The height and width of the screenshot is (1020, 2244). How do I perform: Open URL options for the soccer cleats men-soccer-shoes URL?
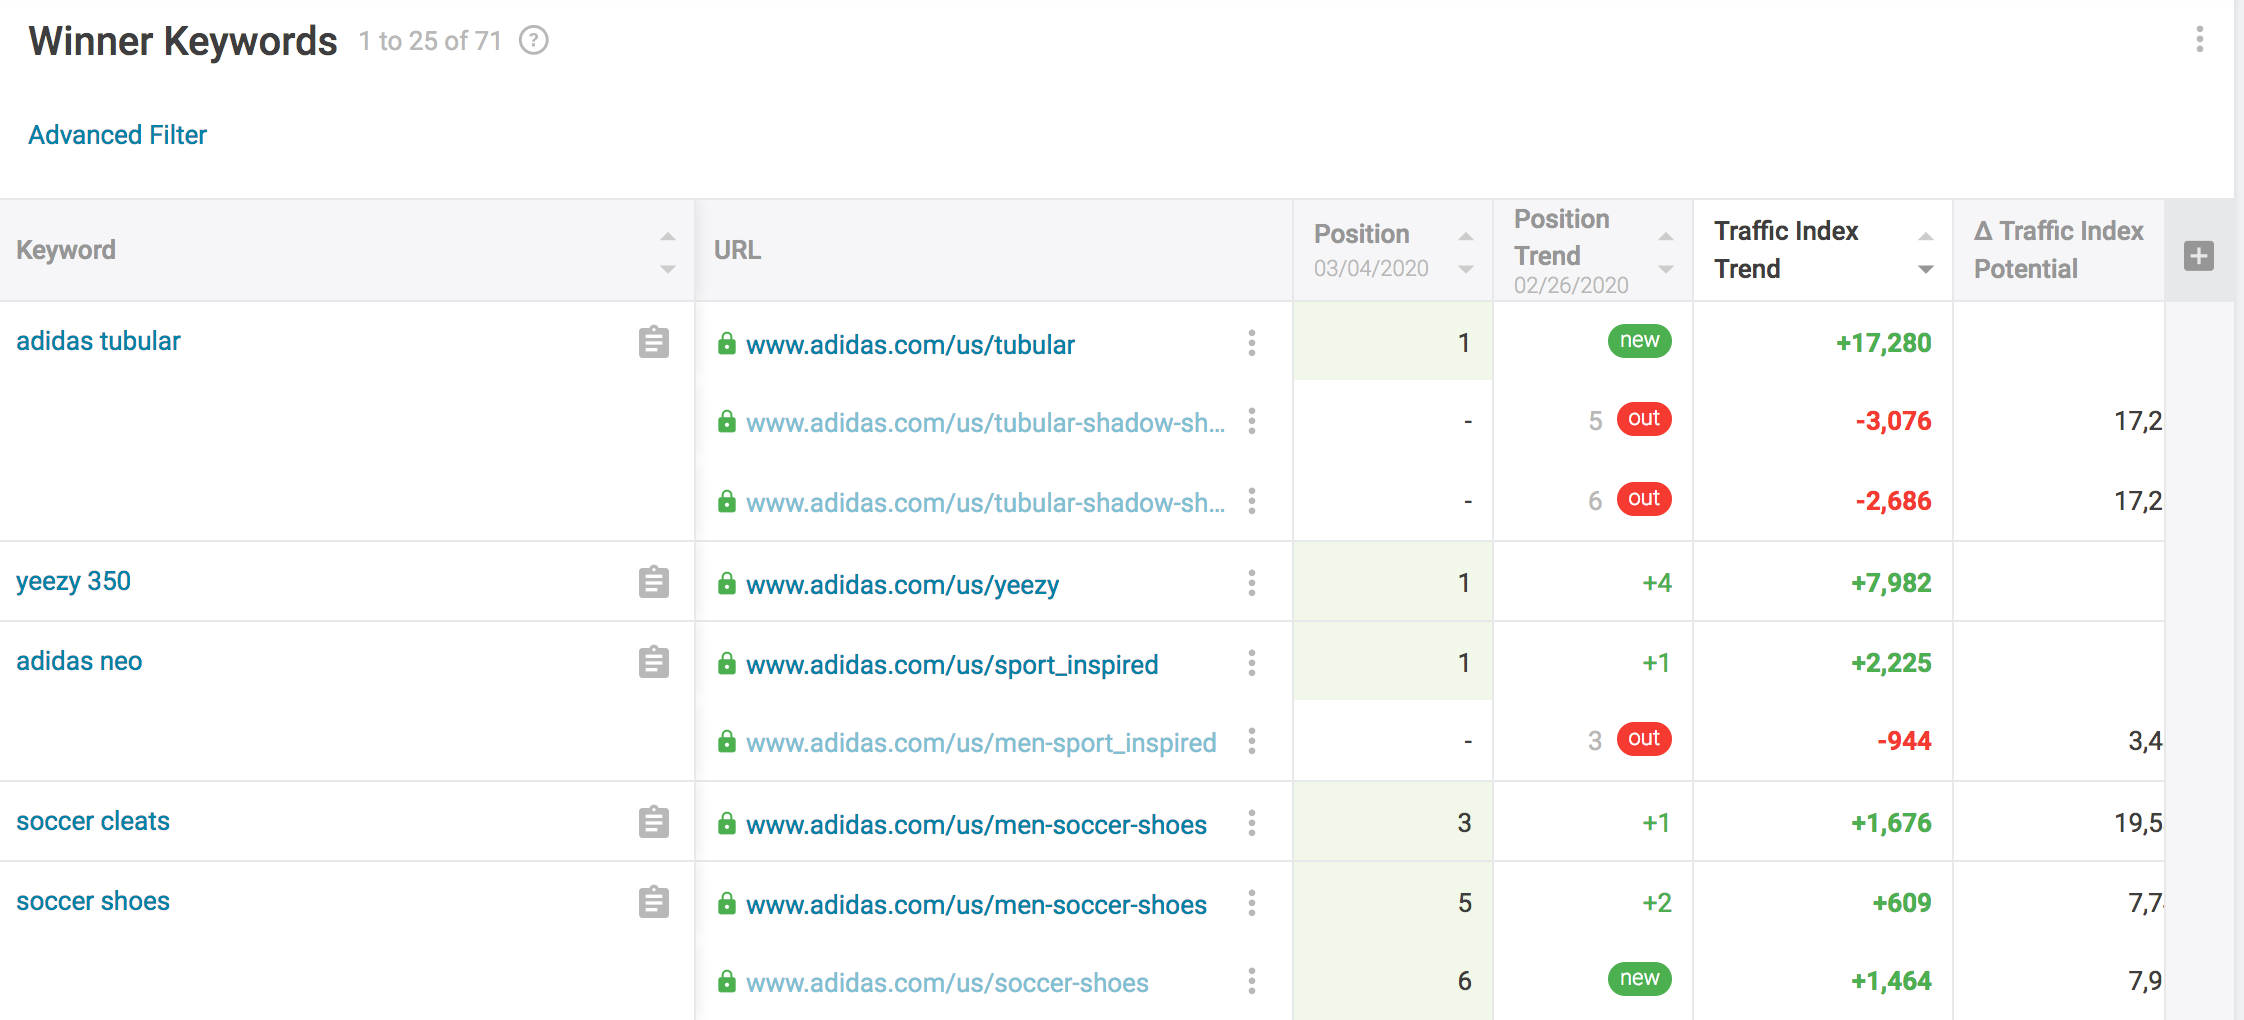pos(1251,823)
